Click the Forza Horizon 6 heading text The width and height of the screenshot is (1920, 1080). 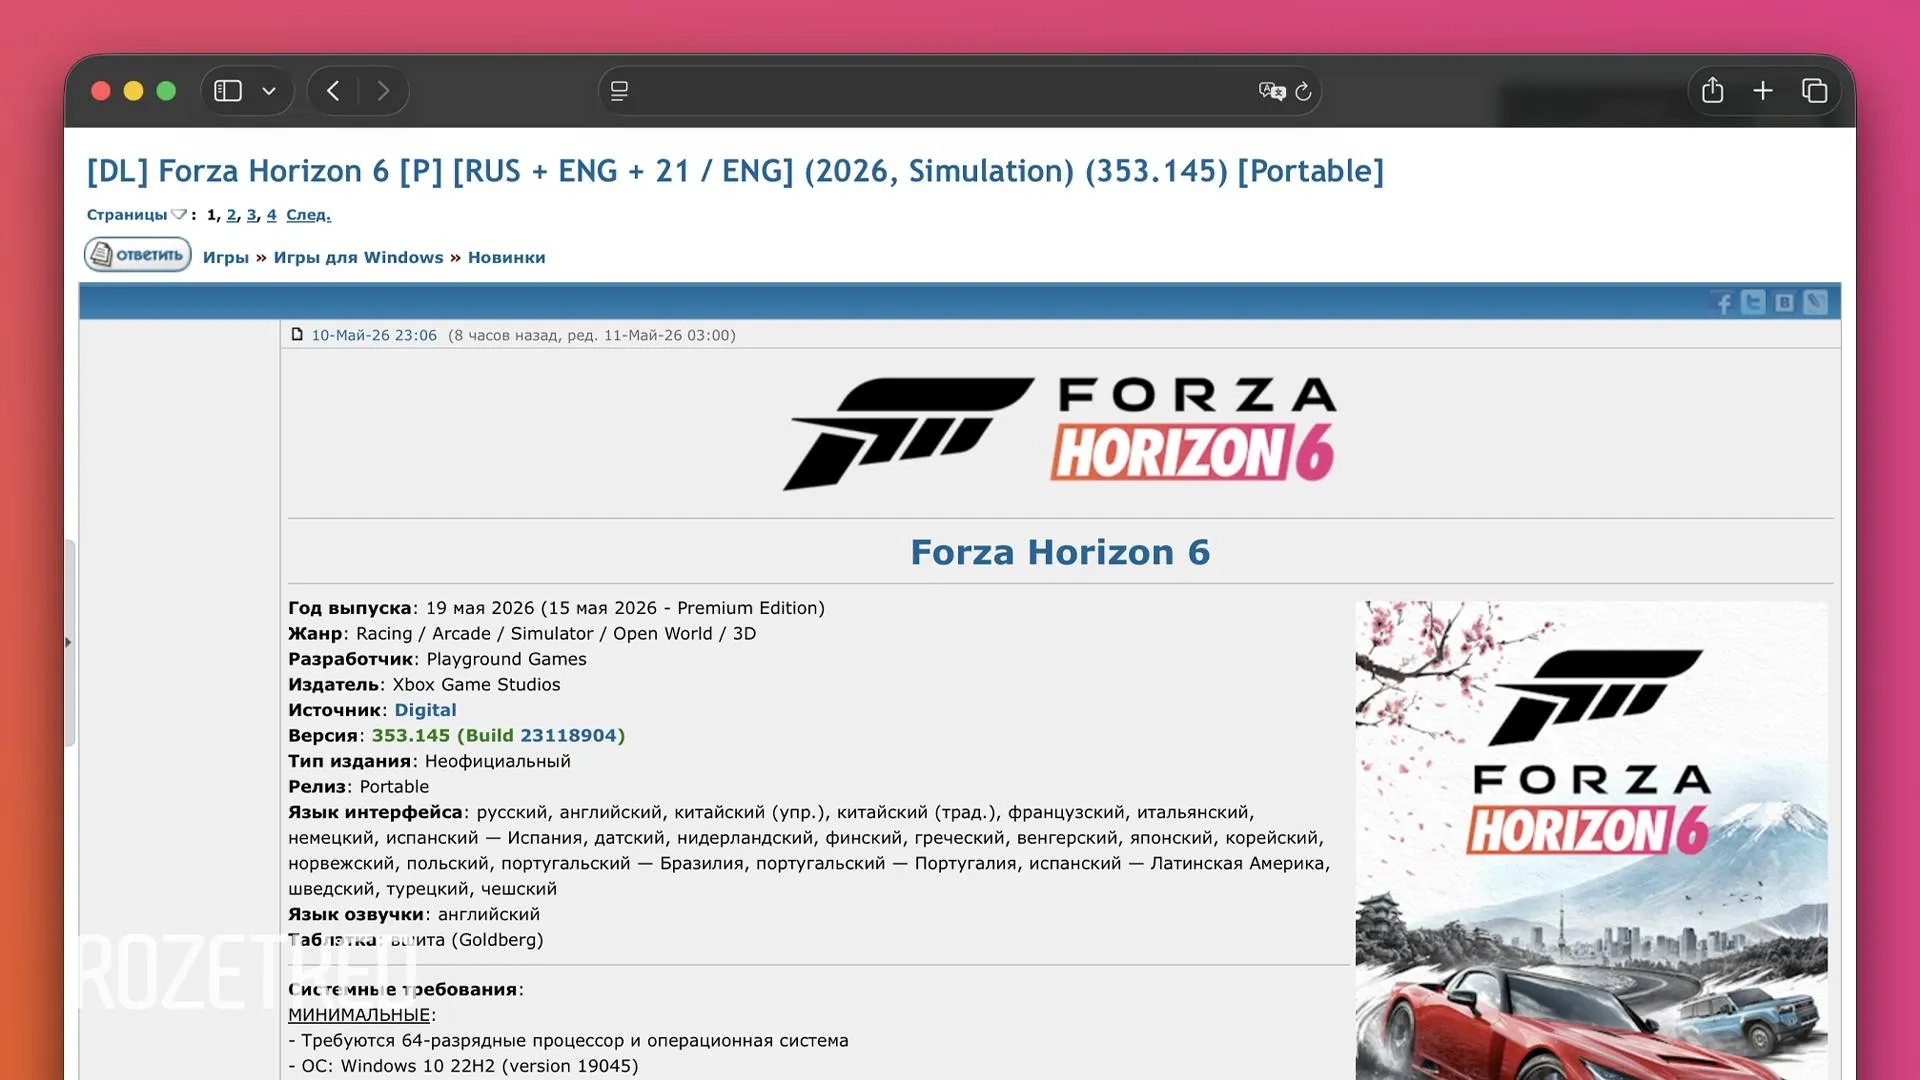pos(1060,552)
